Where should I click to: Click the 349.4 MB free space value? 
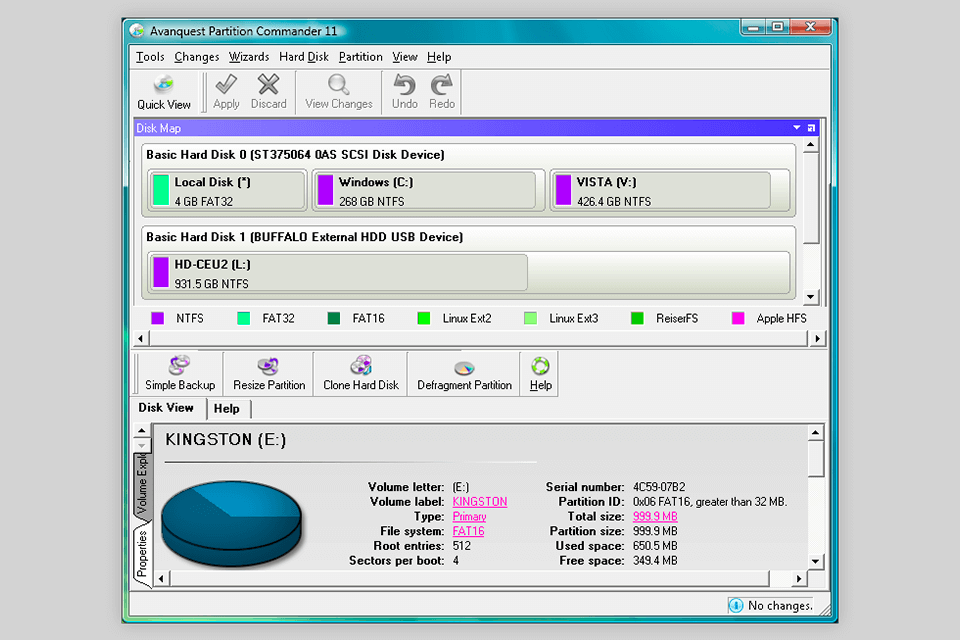(655, 560)
